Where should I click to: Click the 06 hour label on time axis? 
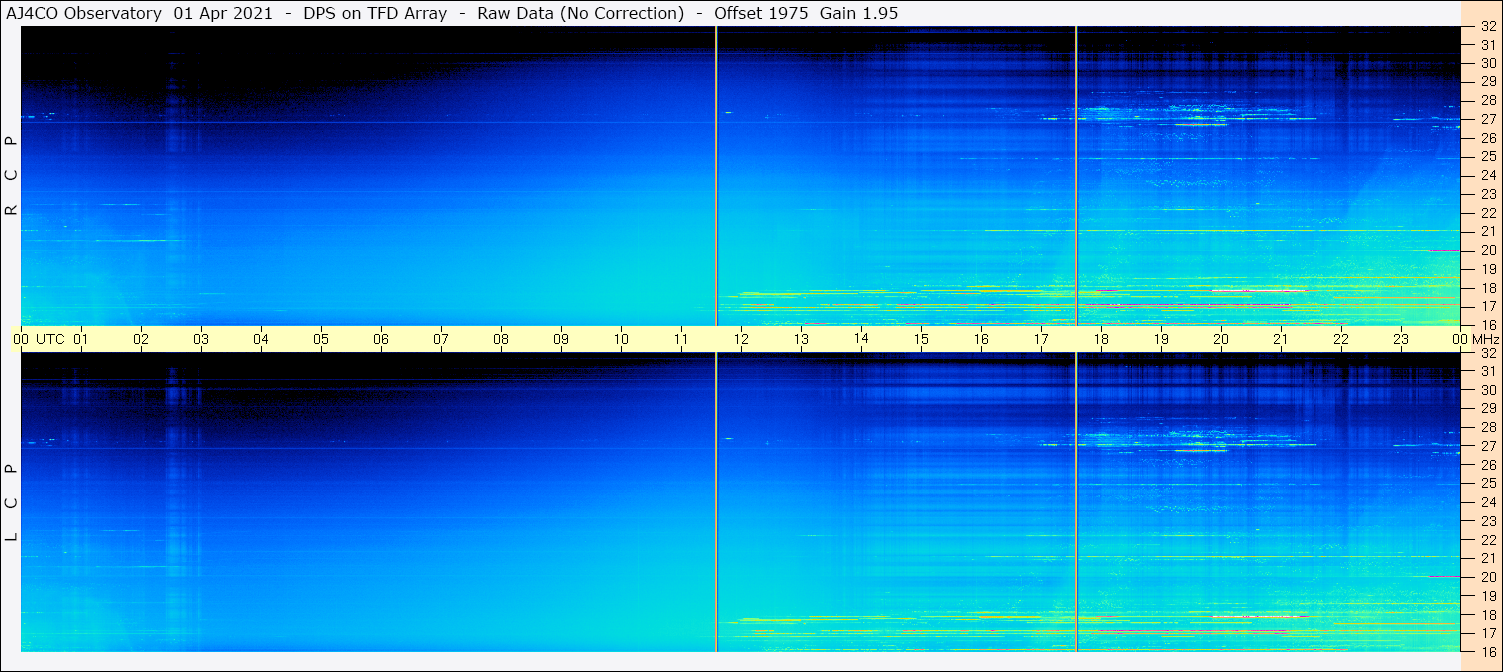(x=381, y=339)
